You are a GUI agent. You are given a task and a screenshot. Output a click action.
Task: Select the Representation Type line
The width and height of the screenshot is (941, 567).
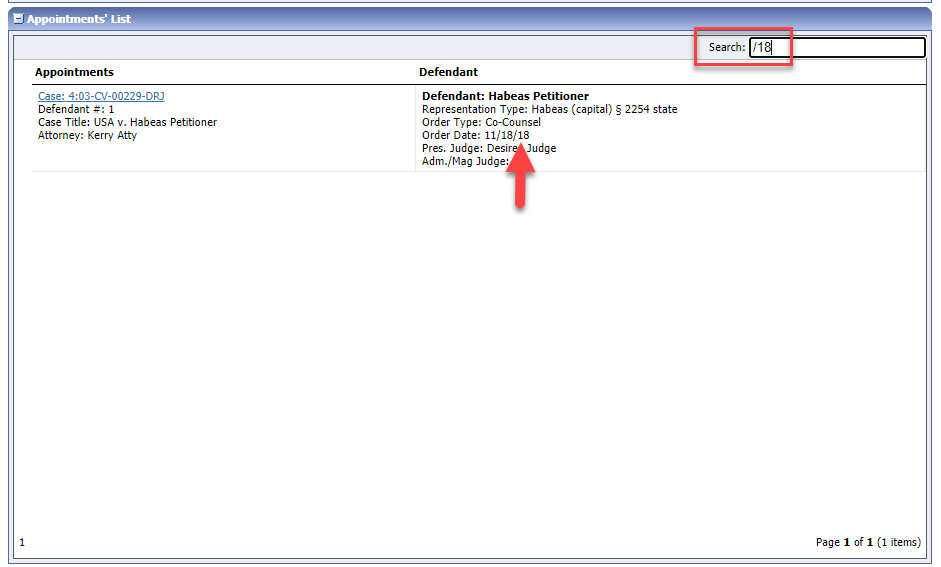[x=550, y=109]
